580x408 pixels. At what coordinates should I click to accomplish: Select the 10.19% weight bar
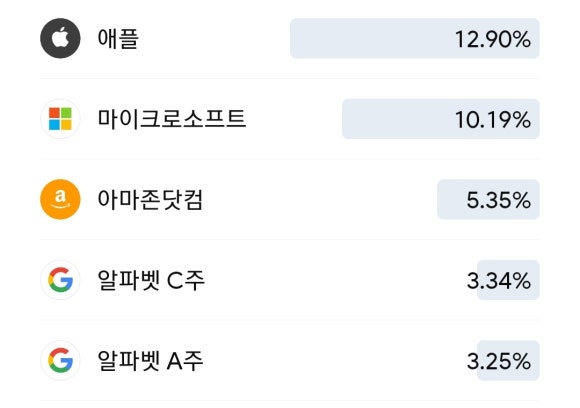point(441,119)
